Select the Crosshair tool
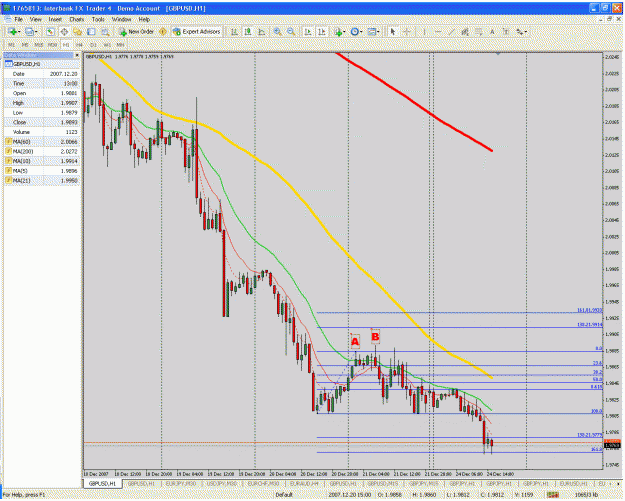 click(x=407, y=32)
